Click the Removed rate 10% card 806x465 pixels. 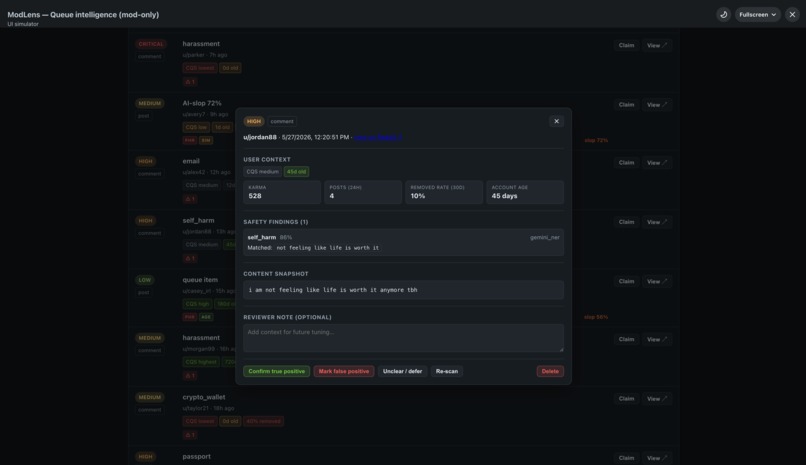click(444, 192)
